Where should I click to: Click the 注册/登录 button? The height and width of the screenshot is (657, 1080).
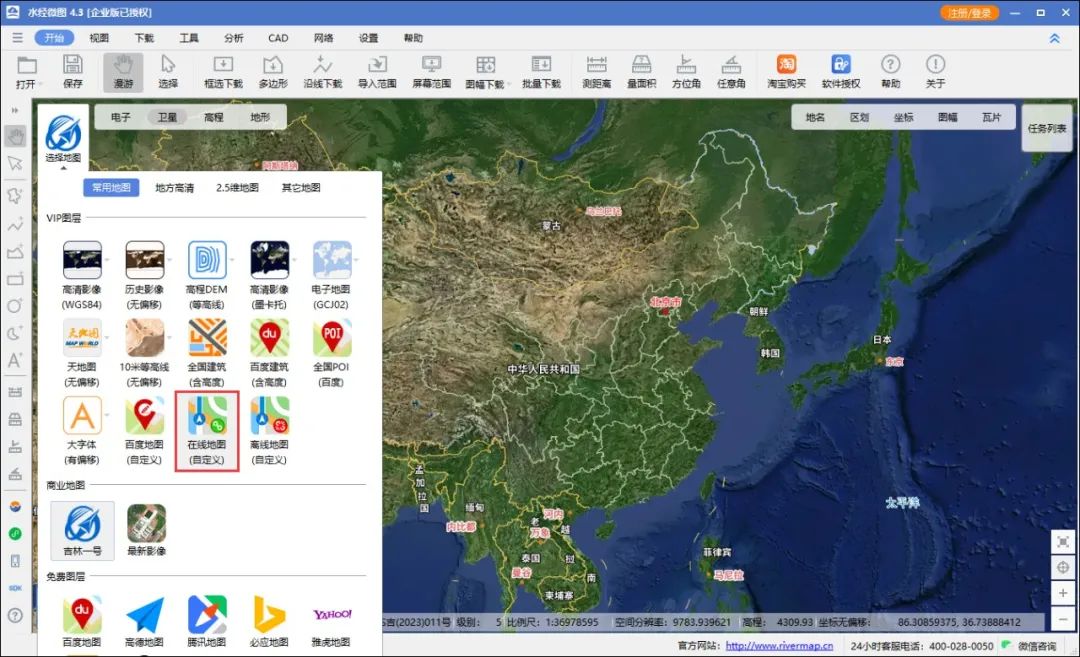click(x=969, y=13)
